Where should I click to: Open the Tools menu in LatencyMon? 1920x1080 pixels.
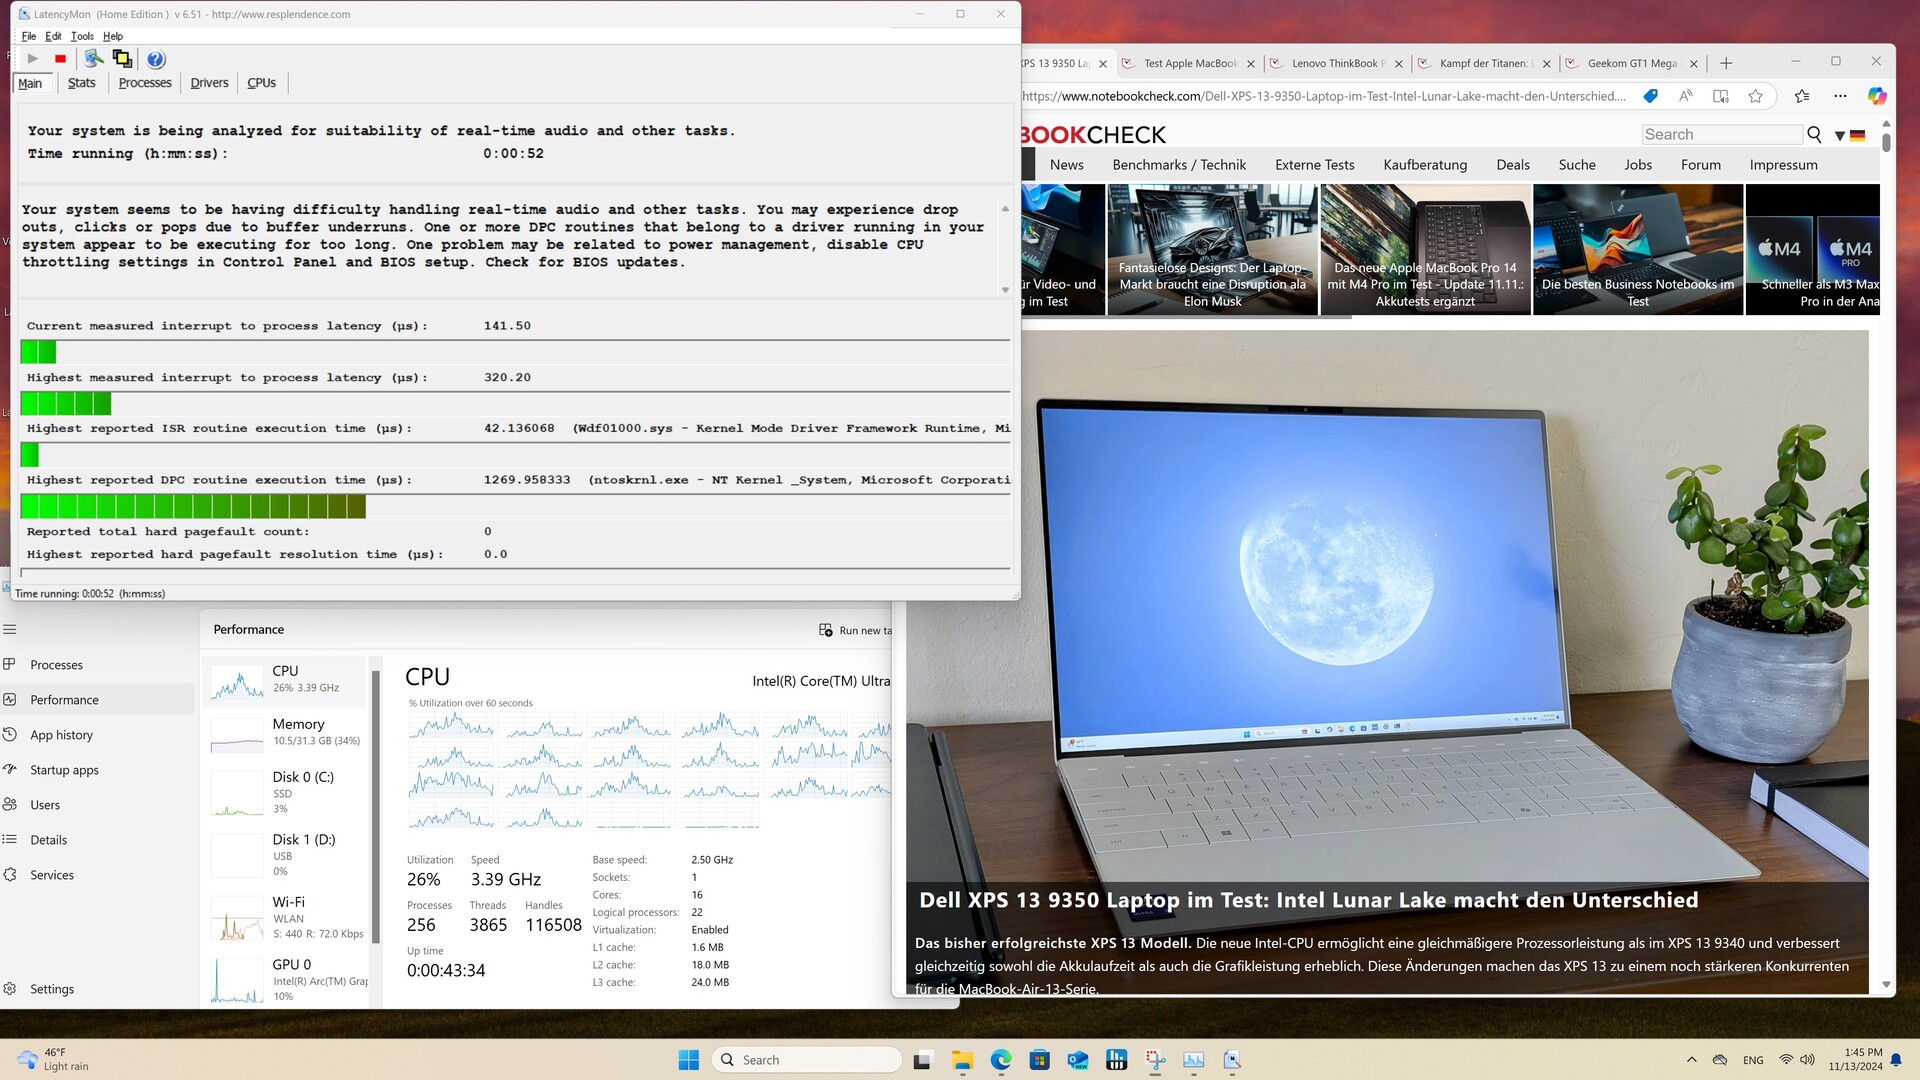[x=82, y=36]
